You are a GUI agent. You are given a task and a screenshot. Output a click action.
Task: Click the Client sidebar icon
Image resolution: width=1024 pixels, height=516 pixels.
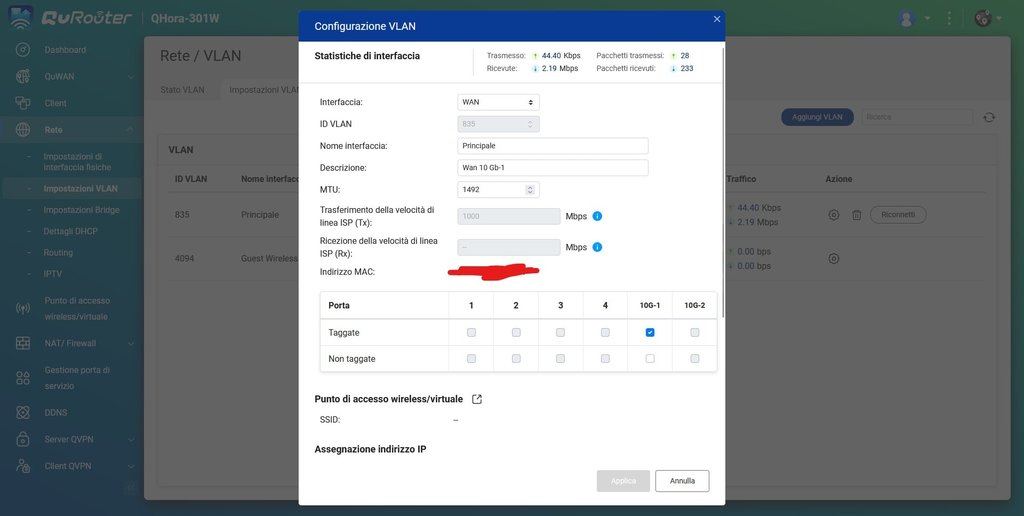(23, 103)
